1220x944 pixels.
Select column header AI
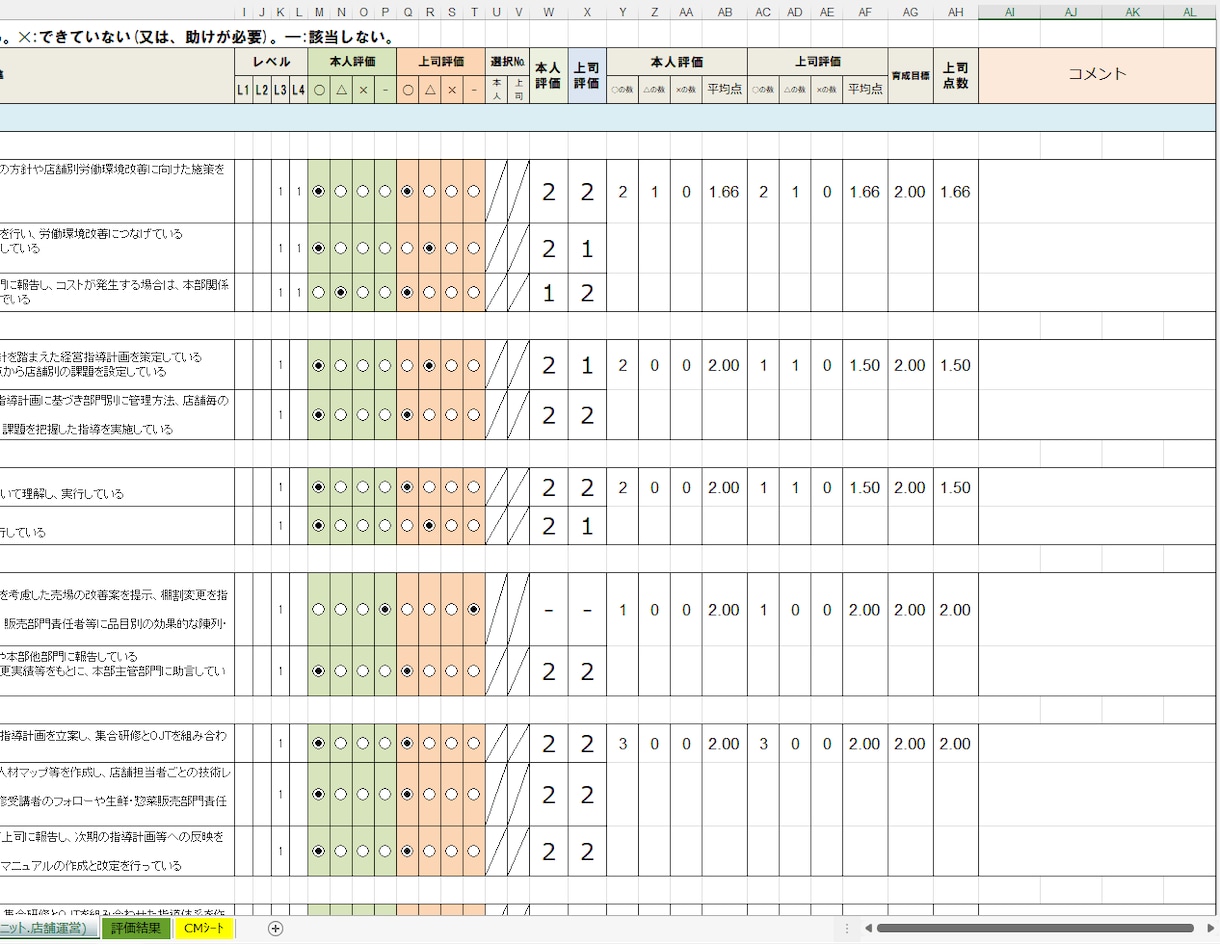[1009, 12]
